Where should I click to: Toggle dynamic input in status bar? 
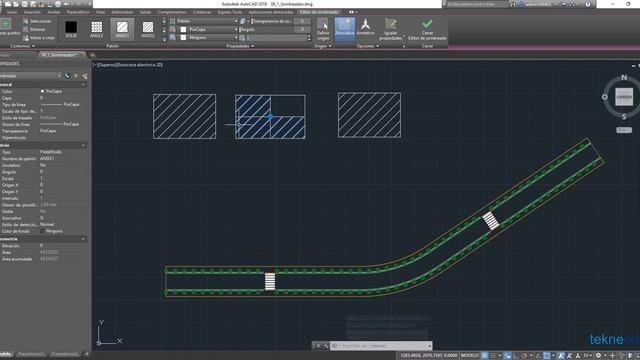coord(507,356)
